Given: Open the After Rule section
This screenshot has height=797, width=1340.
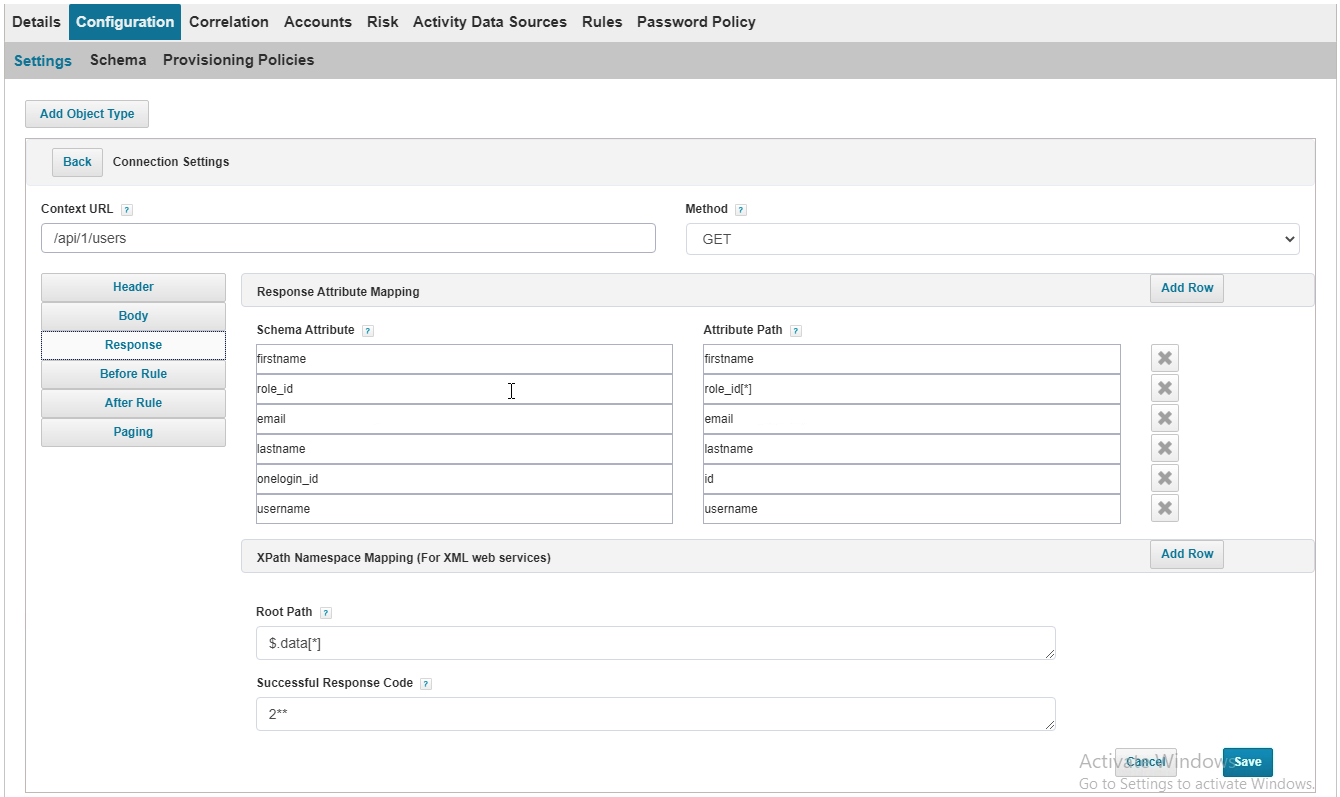Looking at the screenshot, I should (133, 403).
